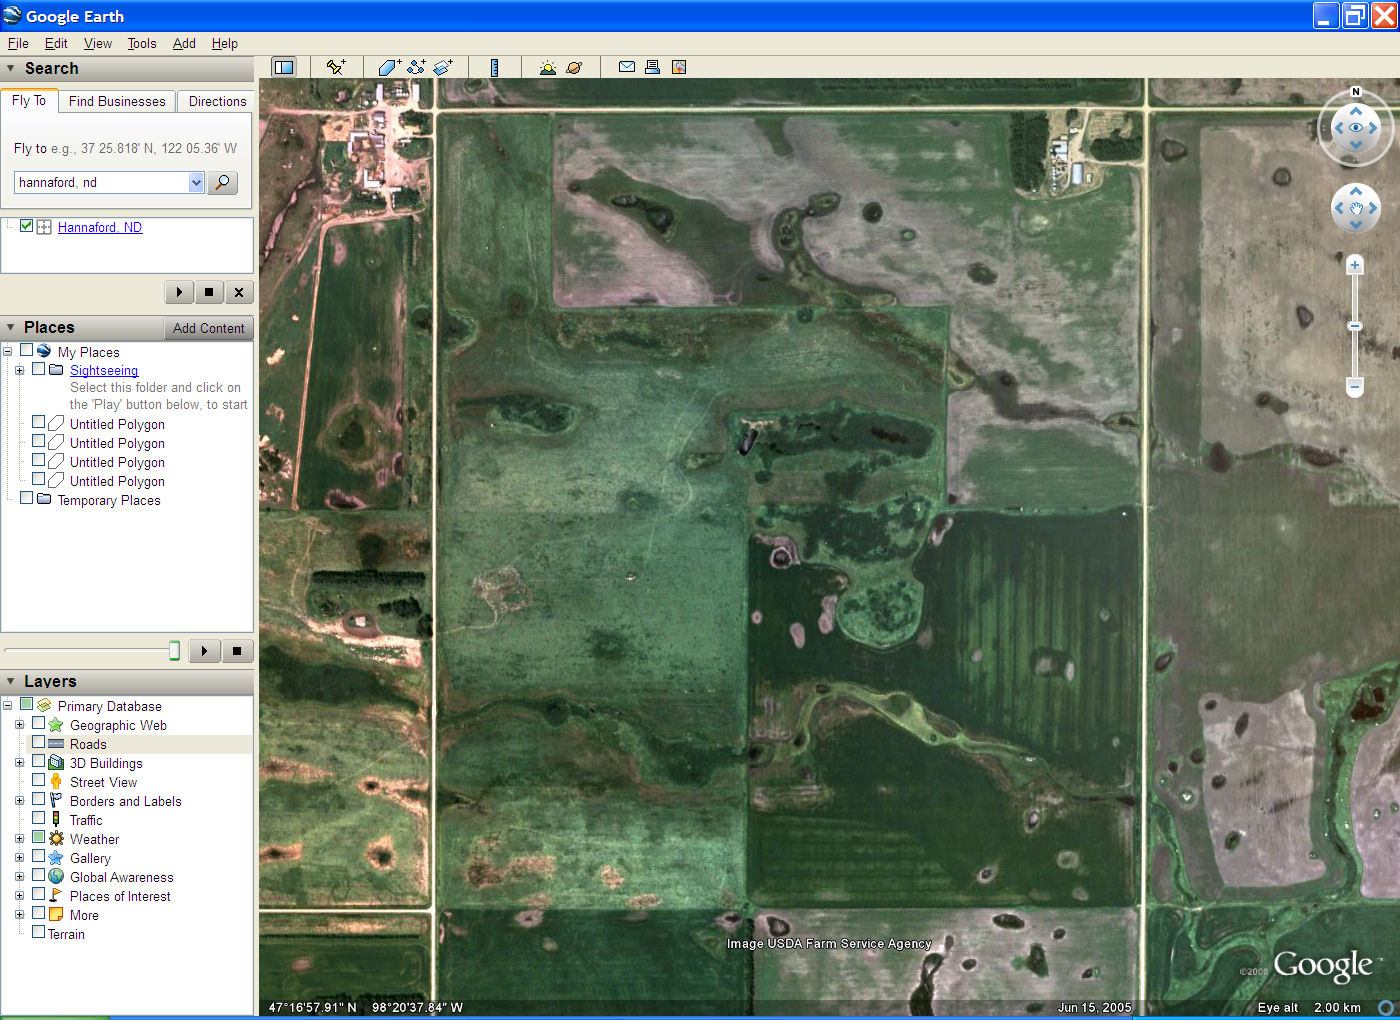Viewport: 1400px width, 1020px height.
Task: Expand the Sightseeing folder tree node
Action: point(19,370)
